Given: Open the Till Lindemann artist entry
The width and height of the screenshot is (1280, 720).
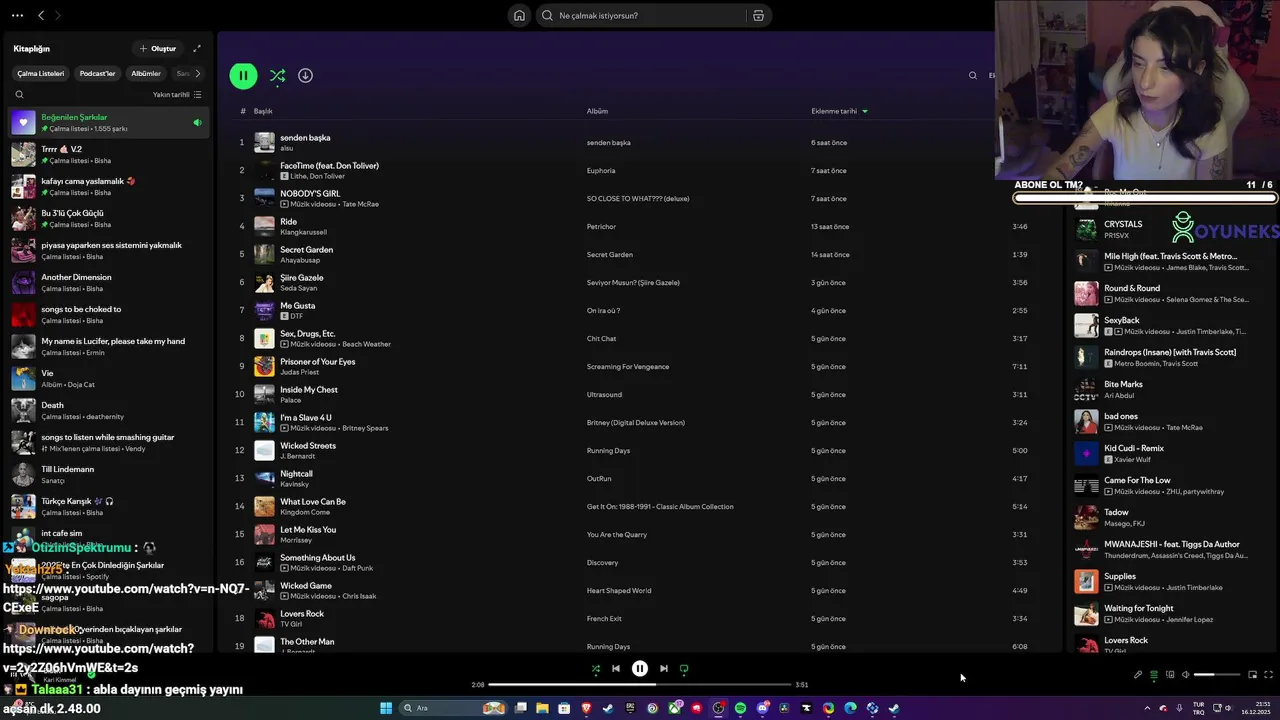Looking at the screenshot, I should (x=108, y=474).
